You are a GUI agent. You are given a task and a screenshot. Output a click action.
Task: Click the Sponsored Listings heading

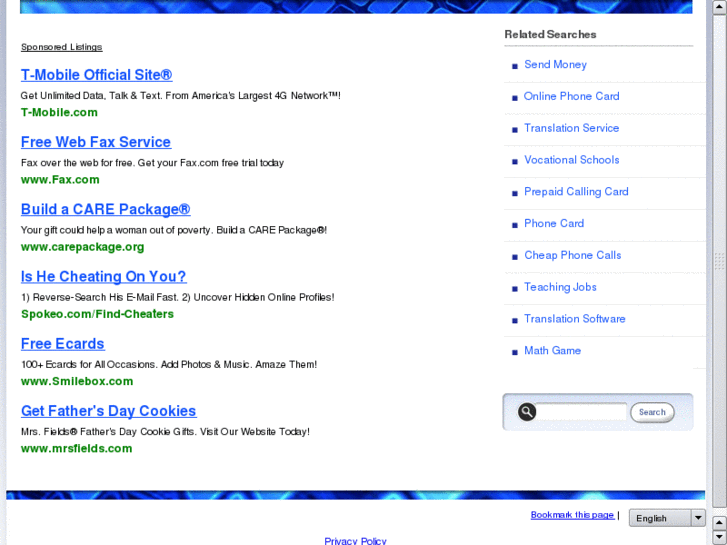point(62,47)
